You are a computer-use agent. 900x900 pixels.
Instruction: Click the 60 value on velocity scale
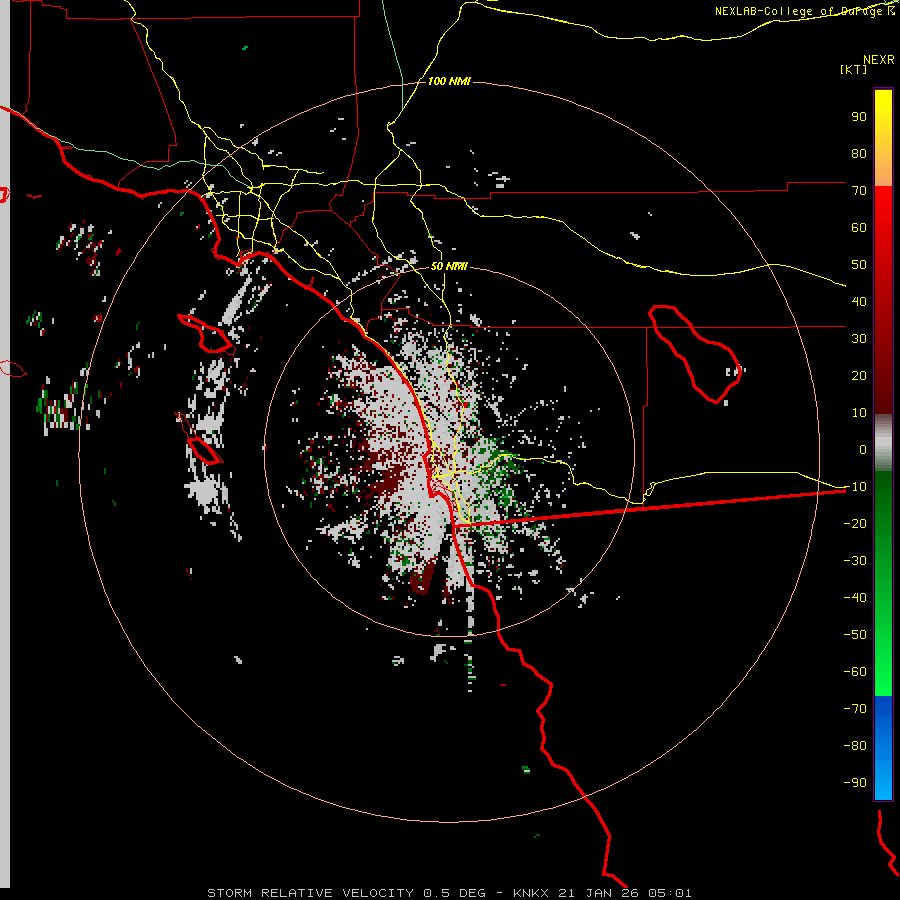point(859,227)
